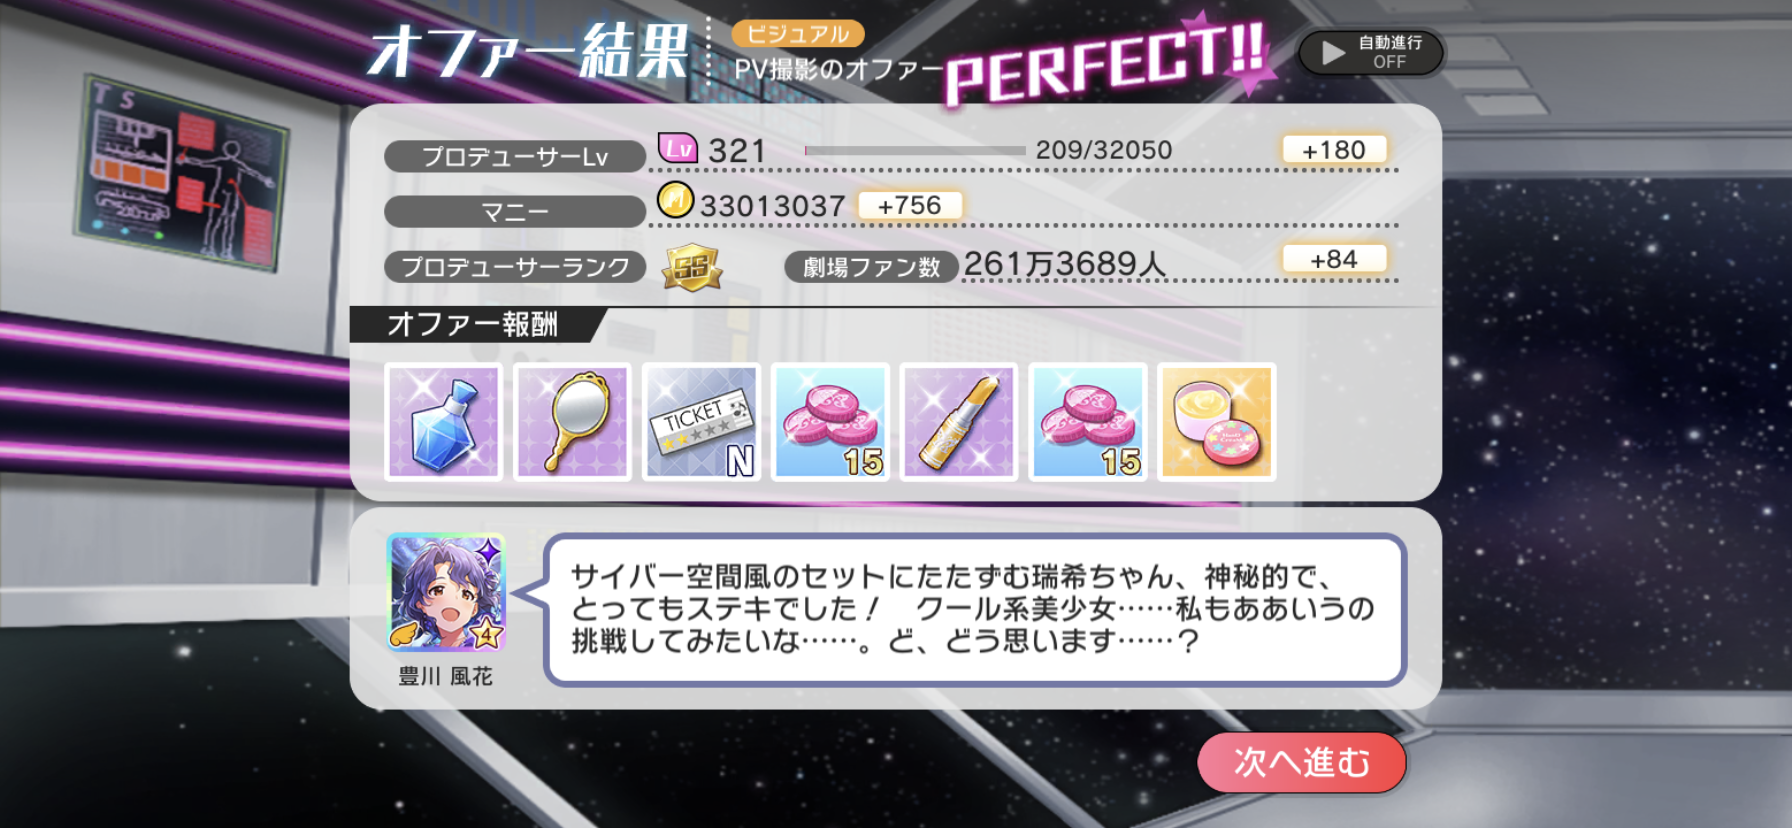
Task: Toggle 自動進行 auto-progress OFF button
Action: click(x=1370, y=52)
